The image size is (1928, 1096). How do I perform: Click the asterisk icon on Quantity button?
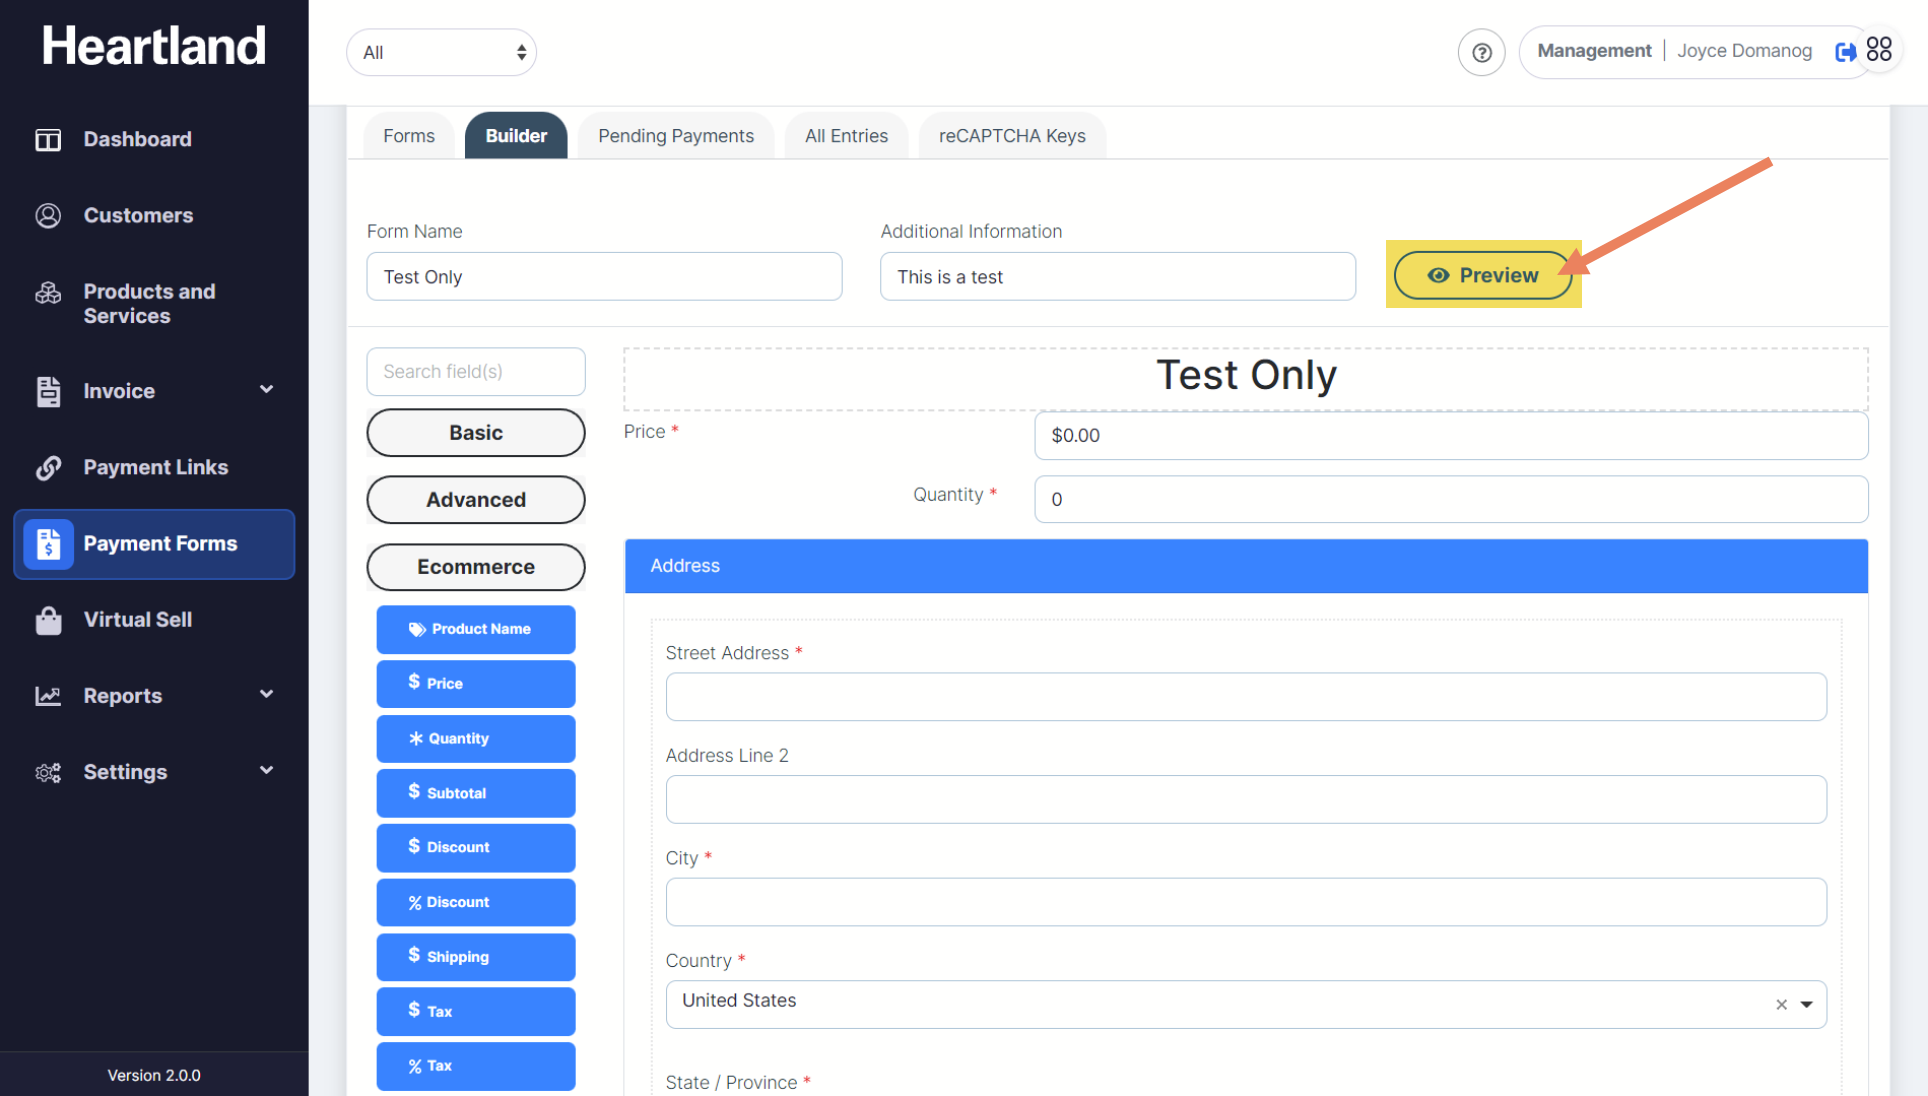click(x=416, y=739)
